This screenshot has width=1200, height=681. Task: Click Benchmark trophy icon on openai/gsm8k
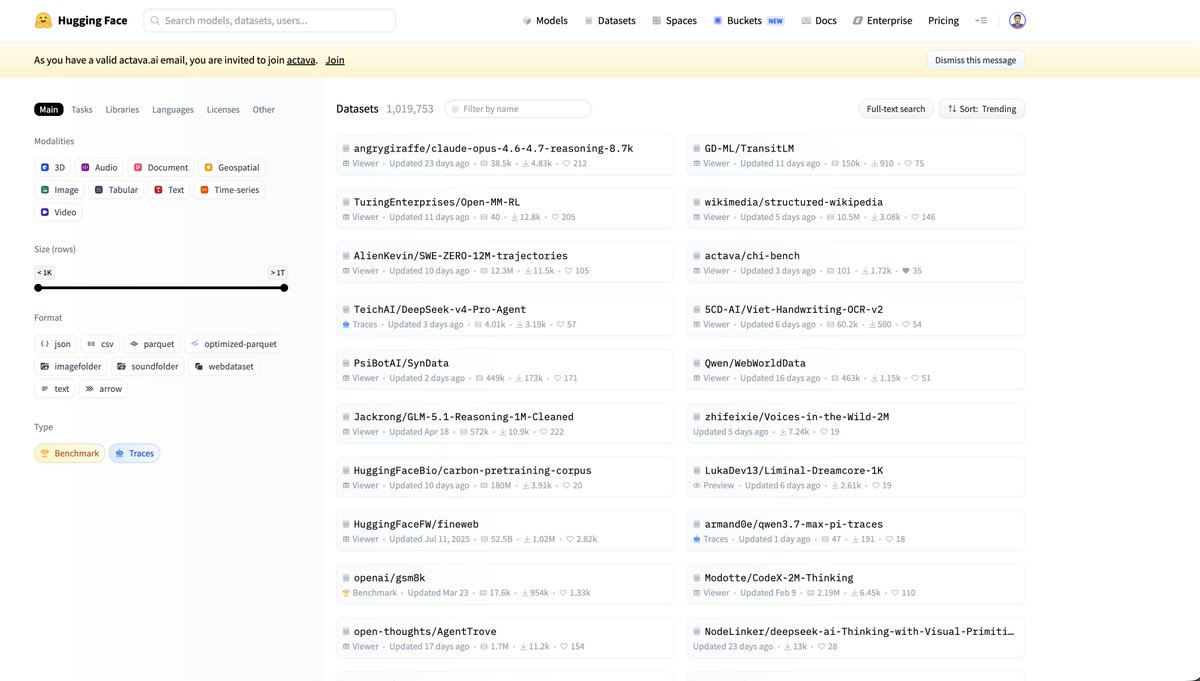346,593
